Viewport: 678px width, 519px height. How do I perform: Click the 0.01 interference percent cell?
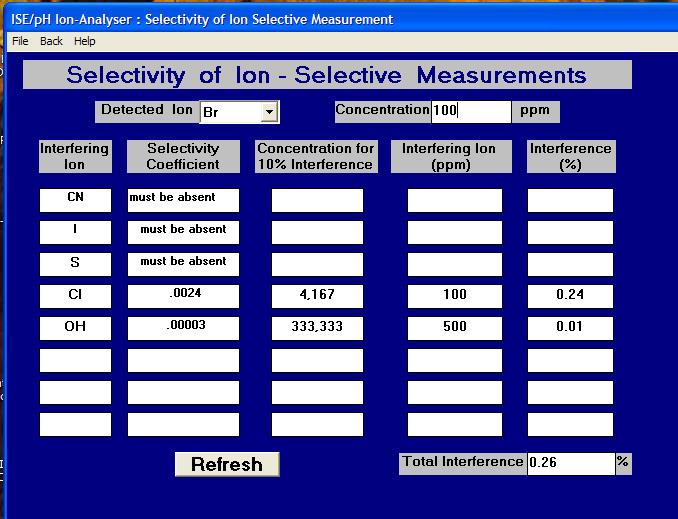tap(570, 328)
